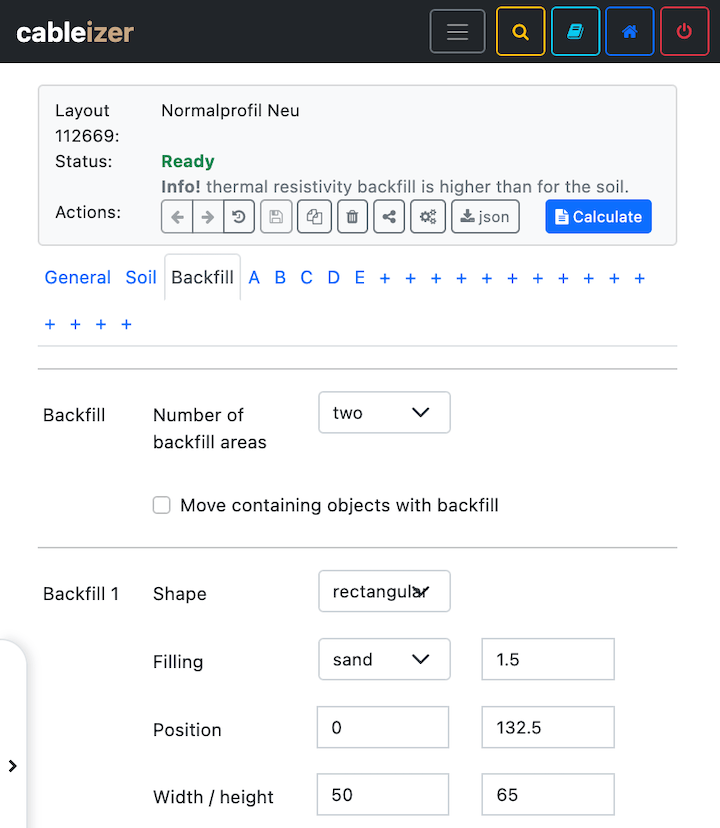Go to home via house icon

[630, 32]
